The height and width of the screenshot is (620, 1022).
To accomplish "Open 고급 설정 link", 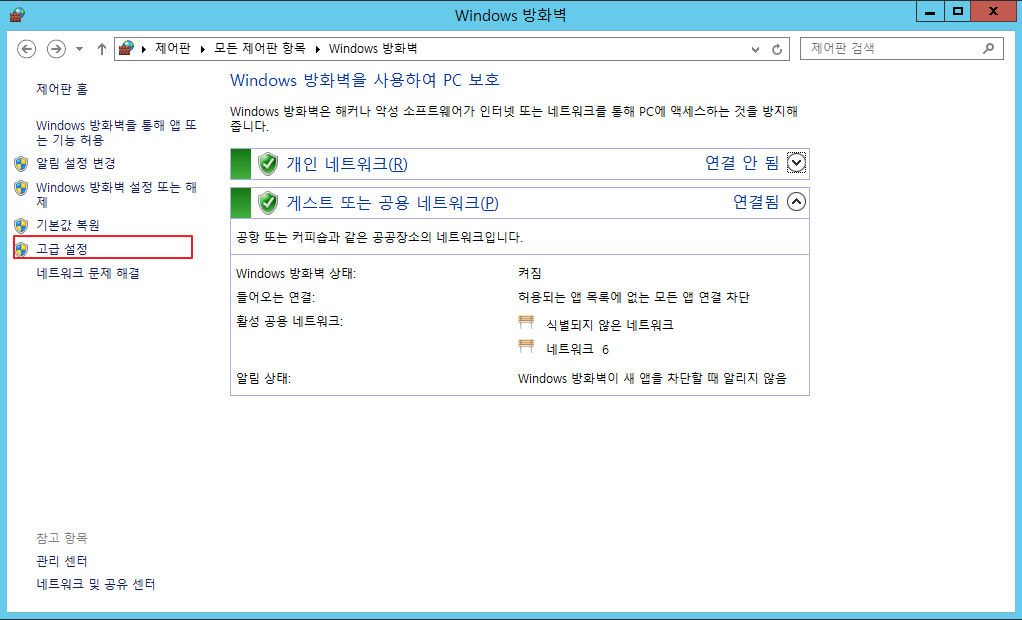I will coord(62,249).
